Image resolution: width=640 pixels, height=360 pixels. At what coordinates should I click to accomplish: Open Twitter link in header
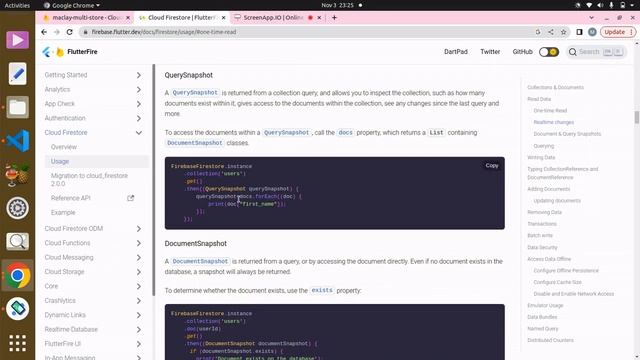pyautogui.click(x=490, y=52)
